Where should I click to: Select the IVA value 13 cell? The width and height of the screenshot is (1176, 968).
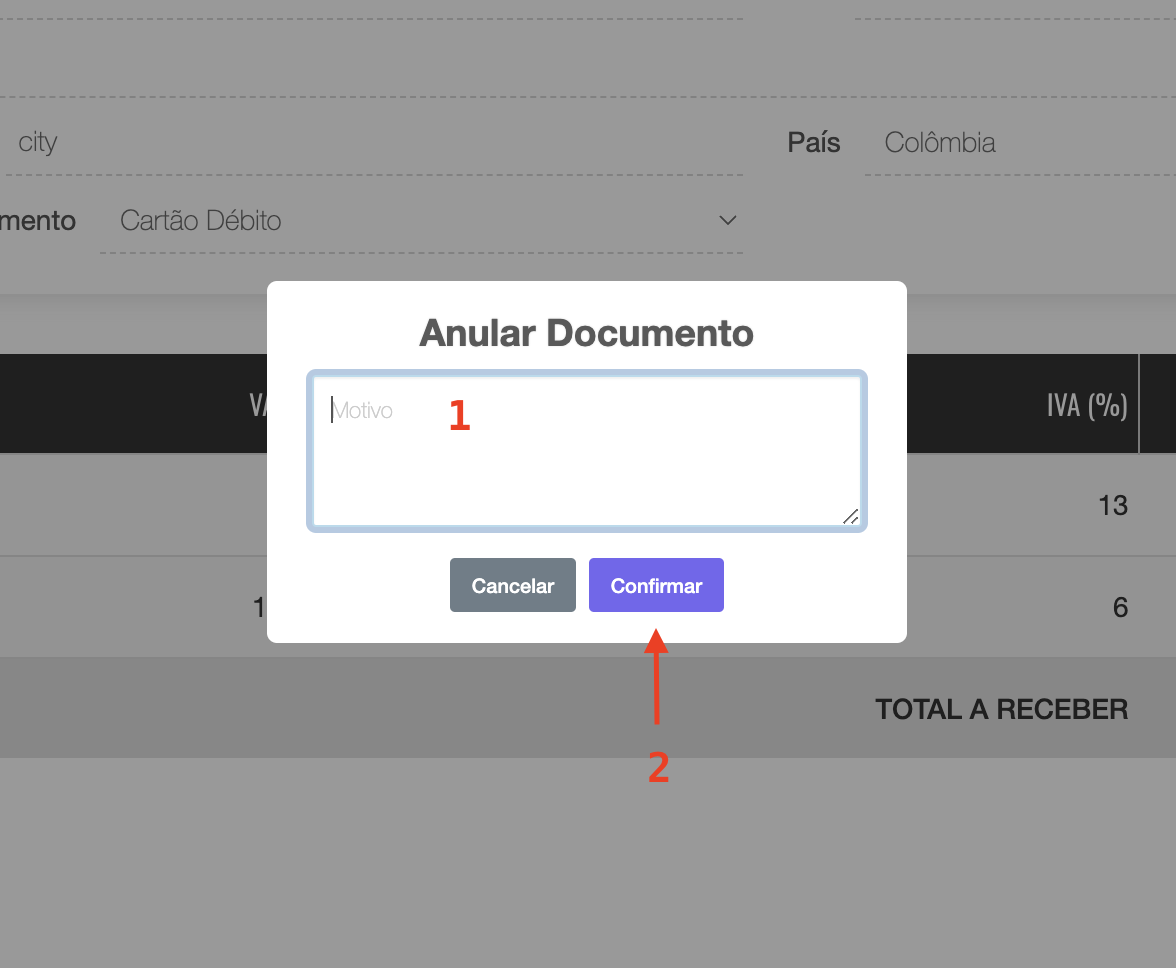[x=1112, y=505]
